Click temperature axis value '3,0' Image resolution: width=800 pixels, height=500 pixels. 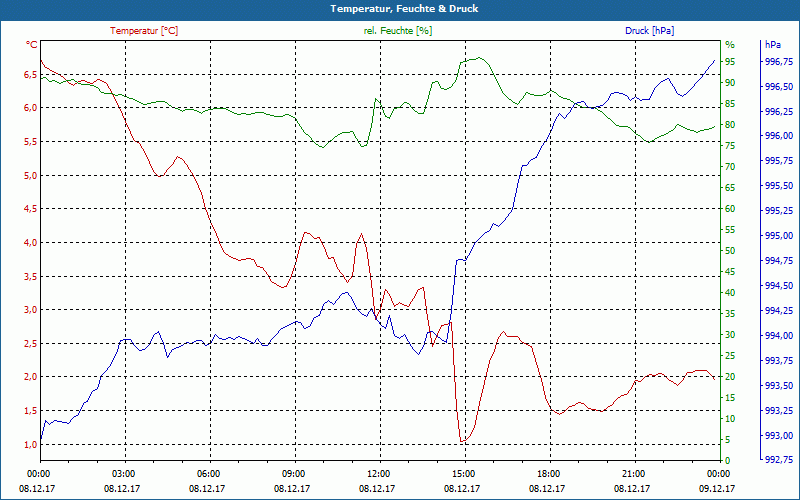31,310
